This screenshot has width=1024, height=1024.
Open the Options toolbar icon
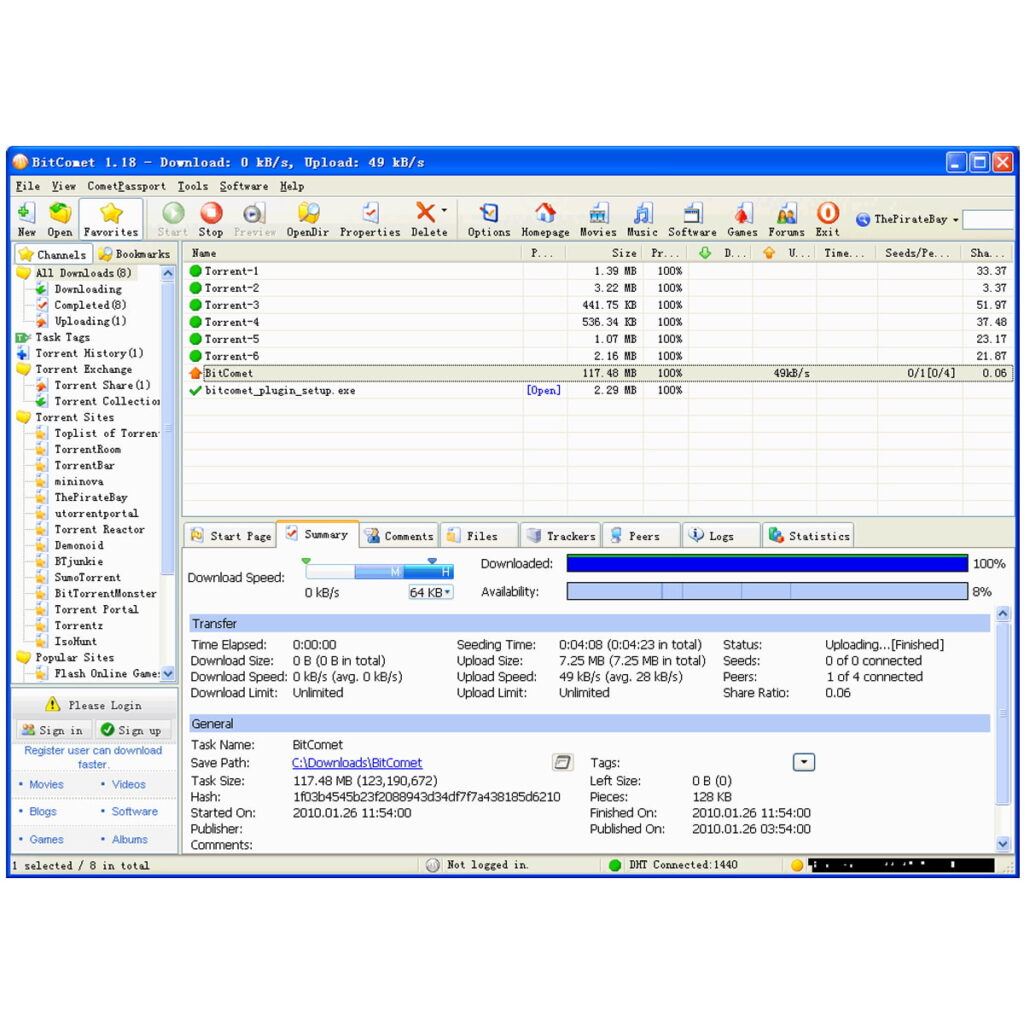(x=488, y=219)
